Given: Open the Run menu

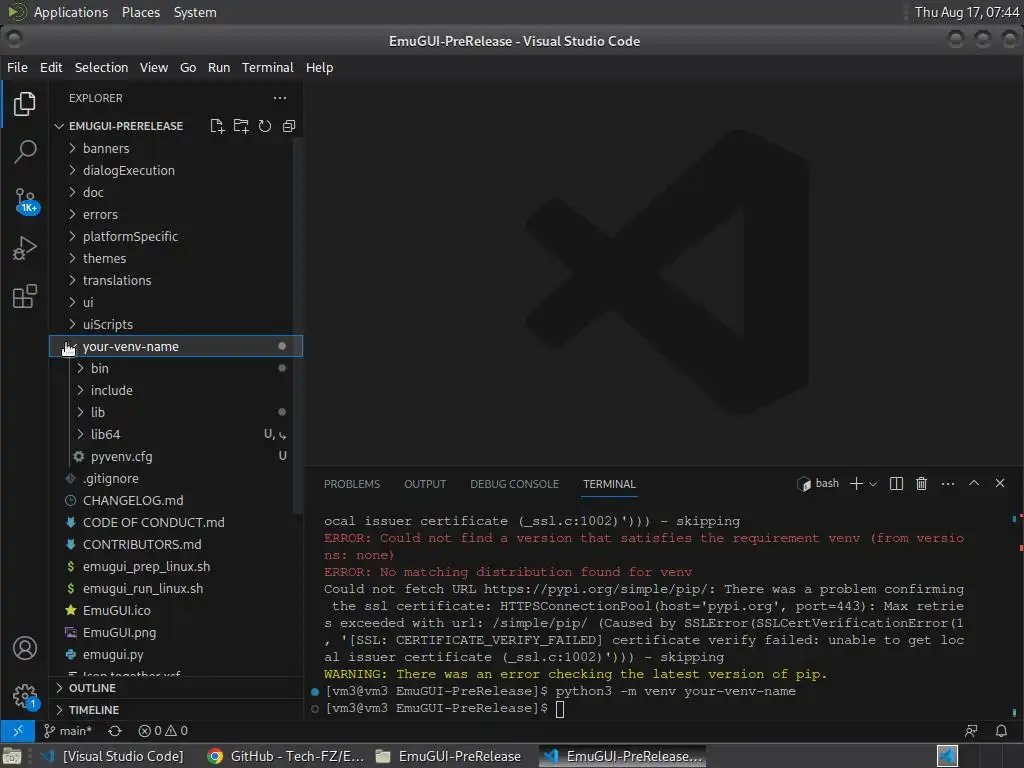Looking at the screenshot, I should pos(219,67).
